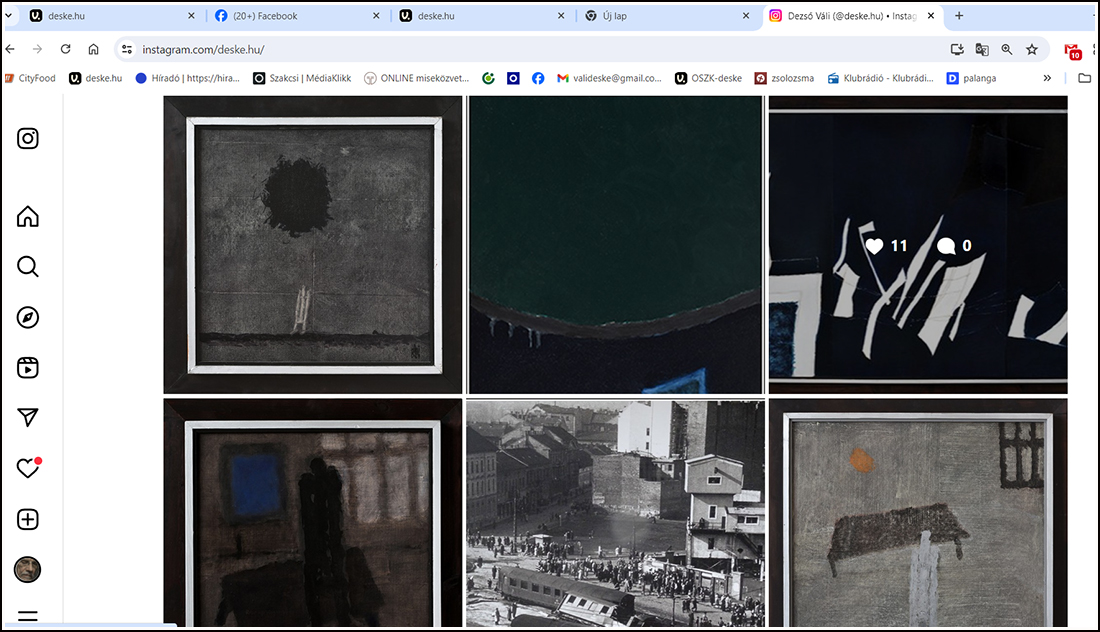Open profile avatar in sidebar
The height and width of the screenshot is (632, 1100).
click(27, 569)
